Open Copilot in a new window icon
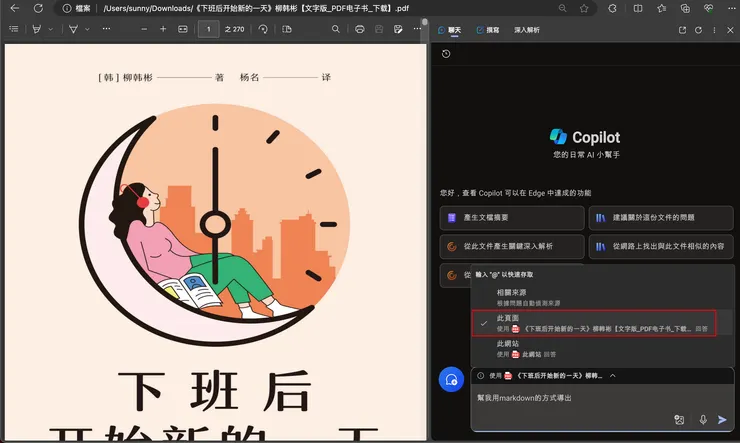Screen dimensions: 740x443 (682, 30)
